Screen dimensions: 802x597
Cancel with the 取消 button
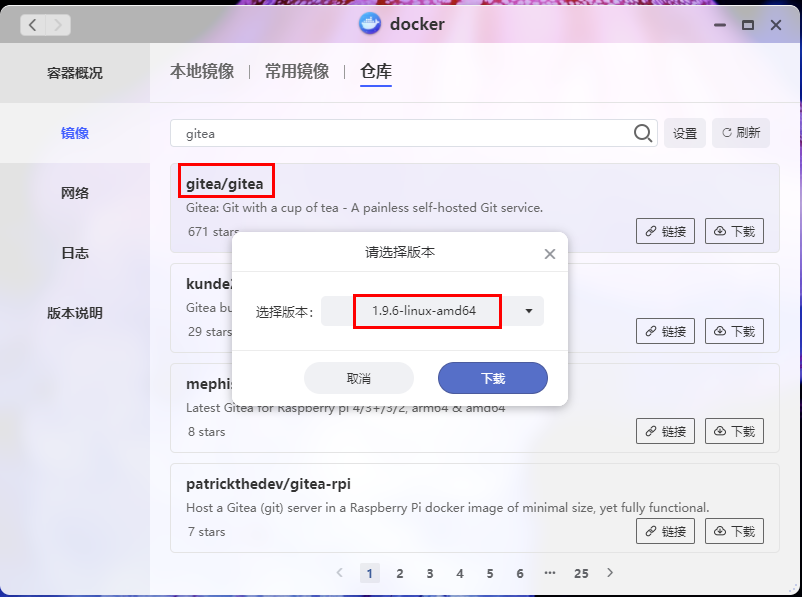coord(359,378)
